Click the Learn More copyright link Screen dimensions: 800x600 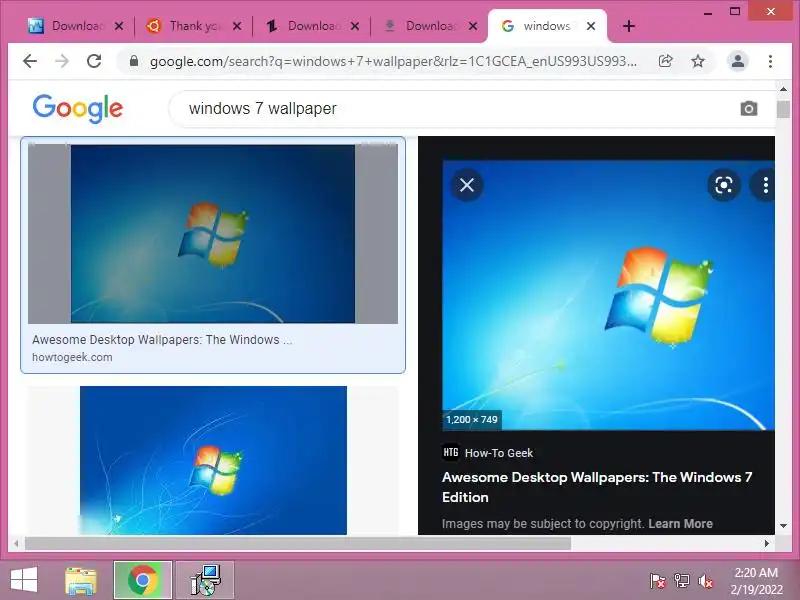(x=680, y=523)
